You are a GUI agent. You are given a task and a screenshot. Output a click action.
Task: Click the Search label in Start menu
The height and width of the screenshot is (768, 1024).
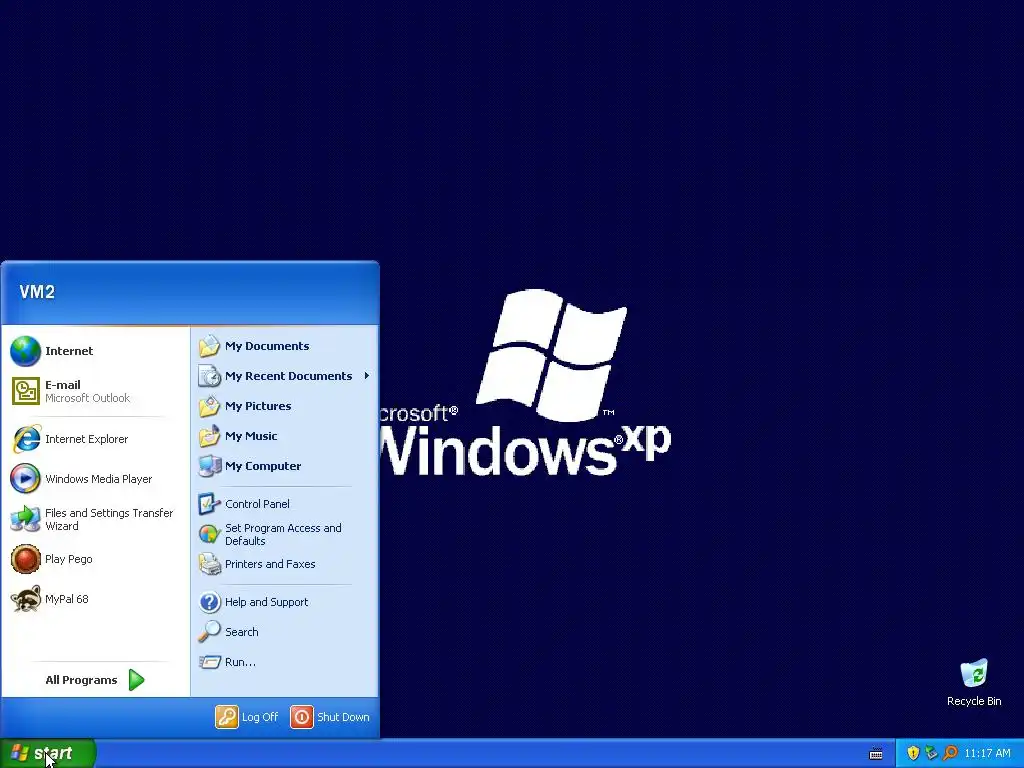[x=242, y=632]
